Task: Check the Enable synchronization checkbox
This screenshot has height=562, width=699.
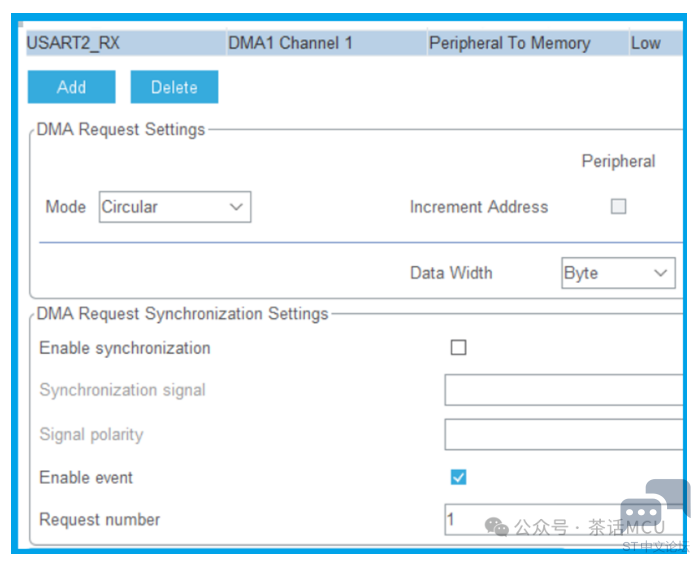Action: point(459,348)
